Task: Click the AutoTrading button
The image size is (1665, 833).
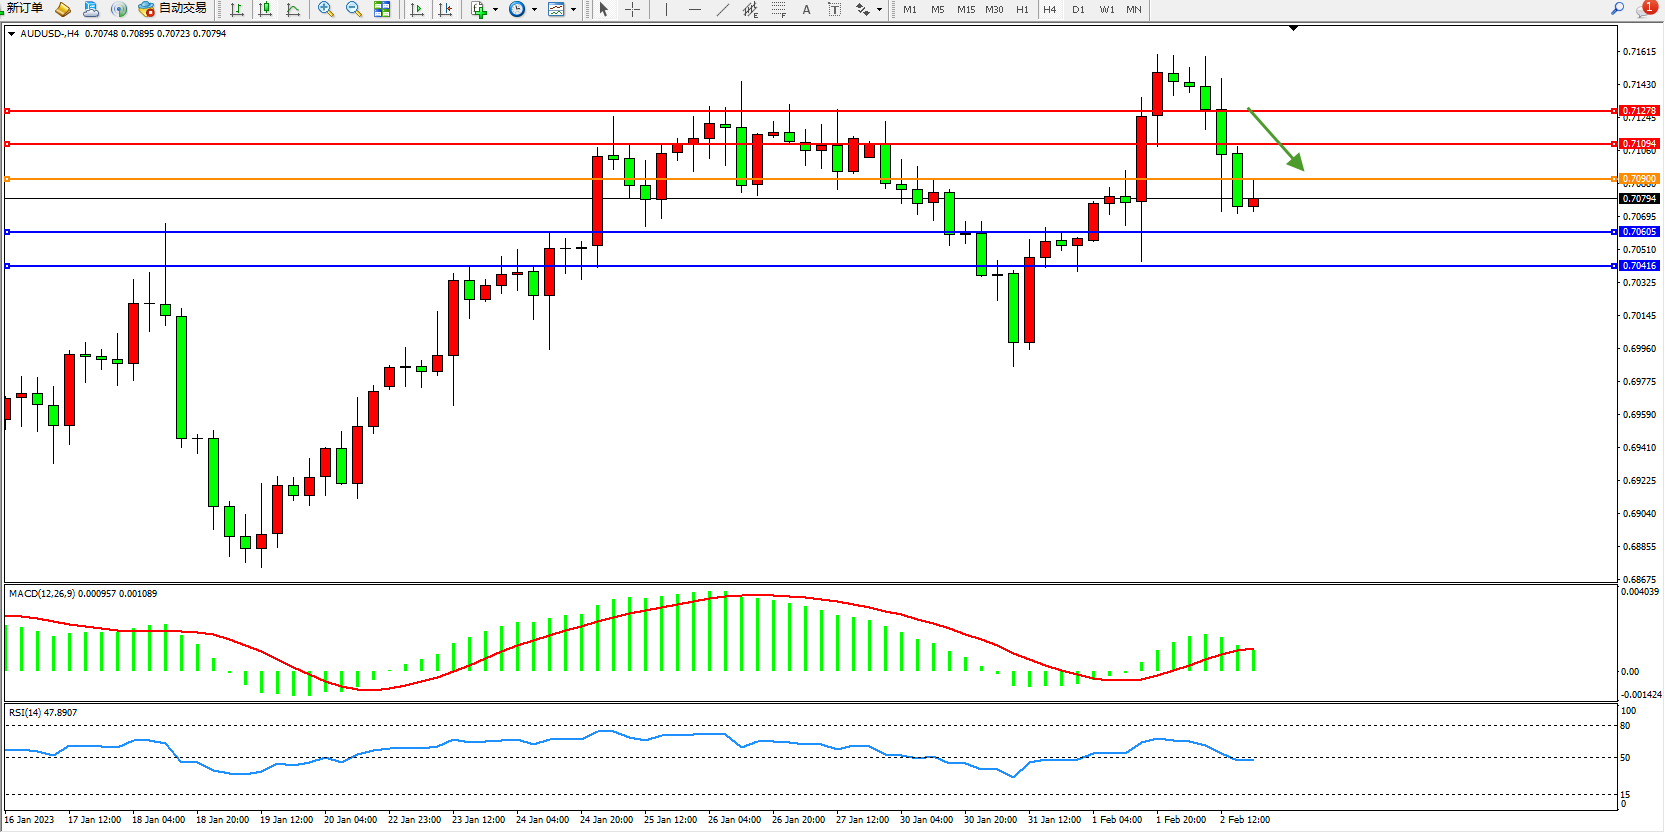Action: (173, 9)
